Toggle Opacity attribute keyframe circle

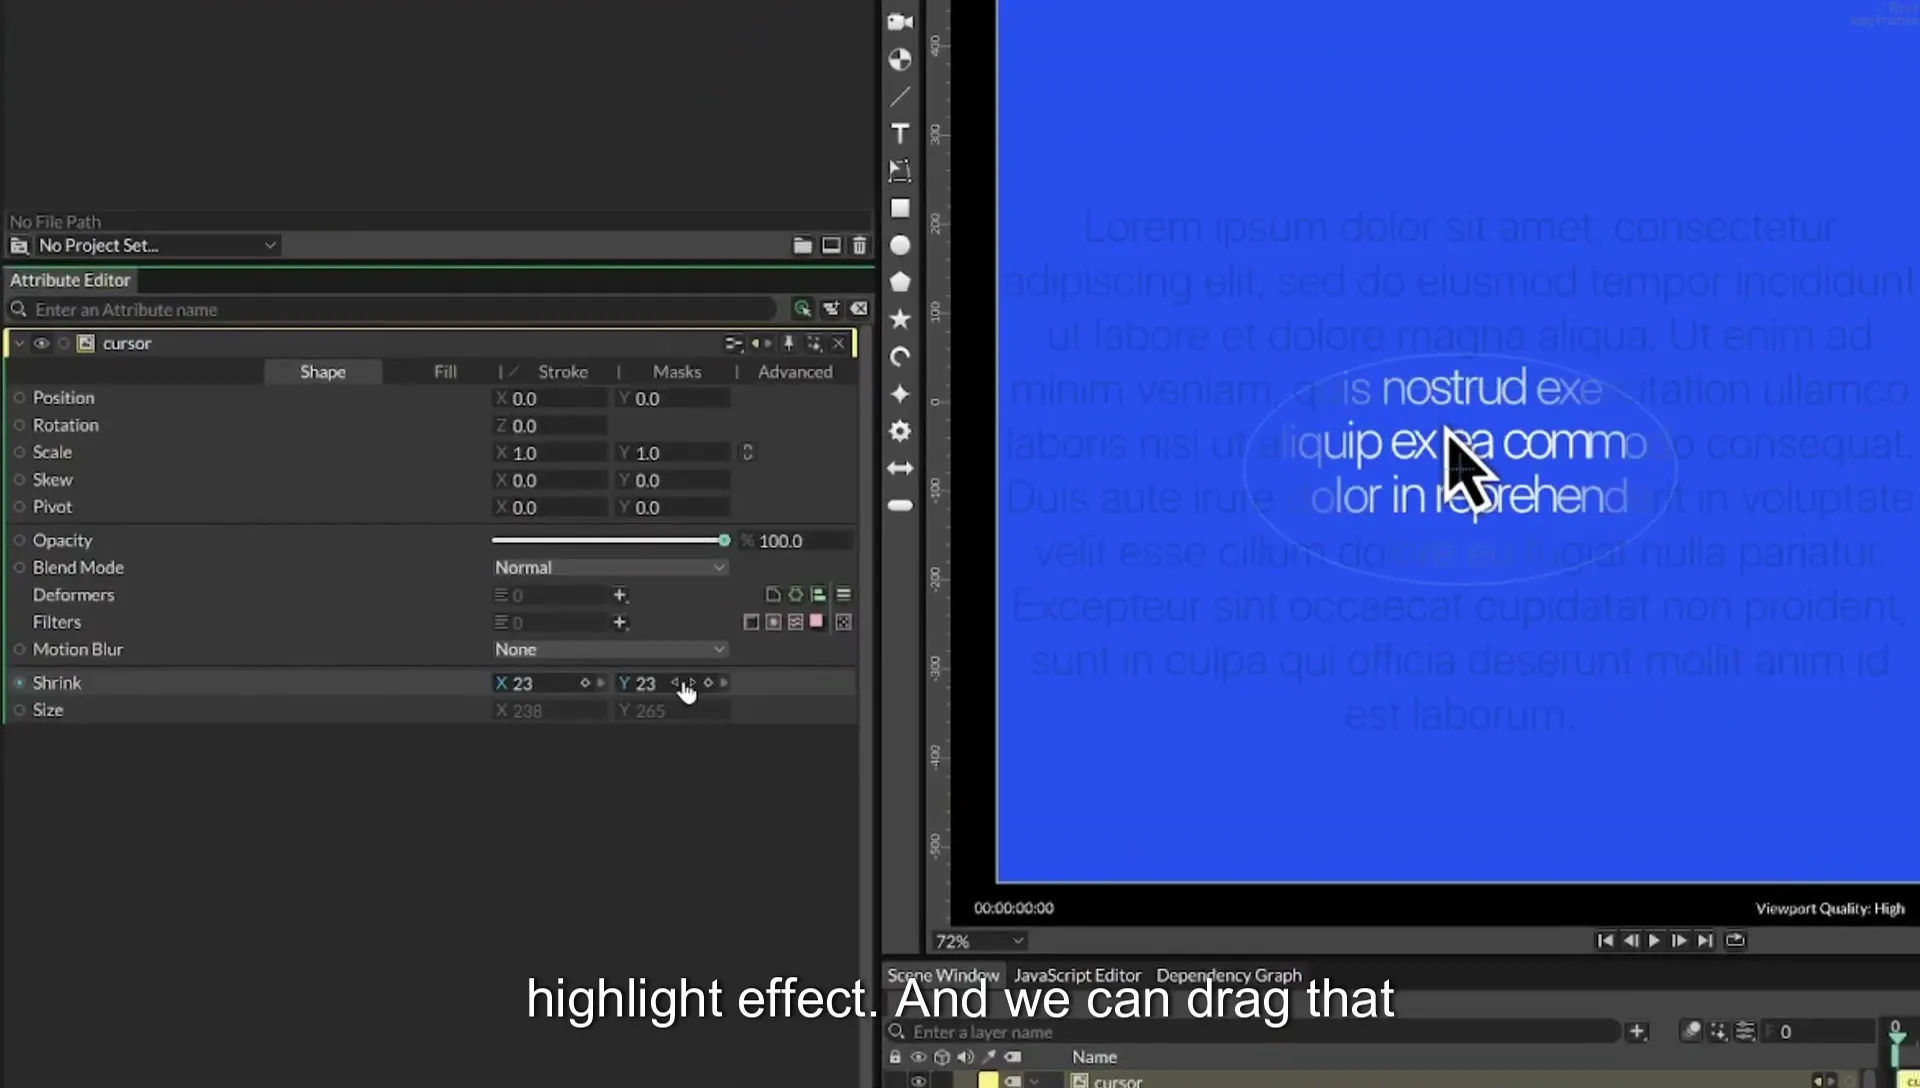pos(19,540)
